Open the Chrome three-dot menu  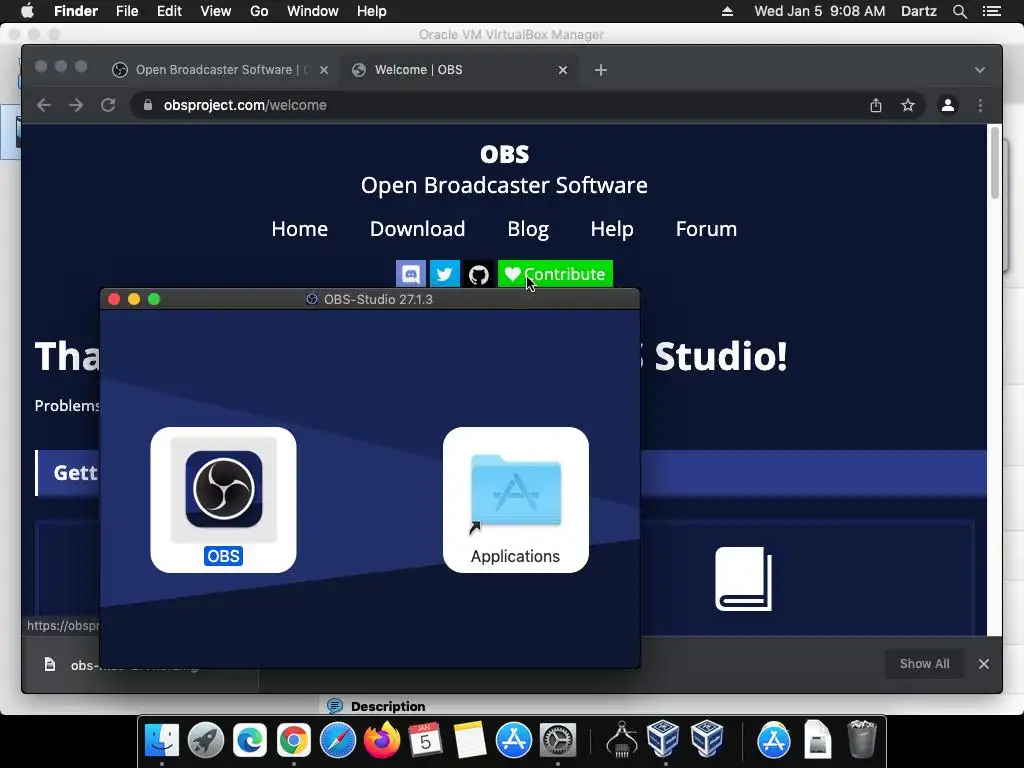(x=980, y=105)
